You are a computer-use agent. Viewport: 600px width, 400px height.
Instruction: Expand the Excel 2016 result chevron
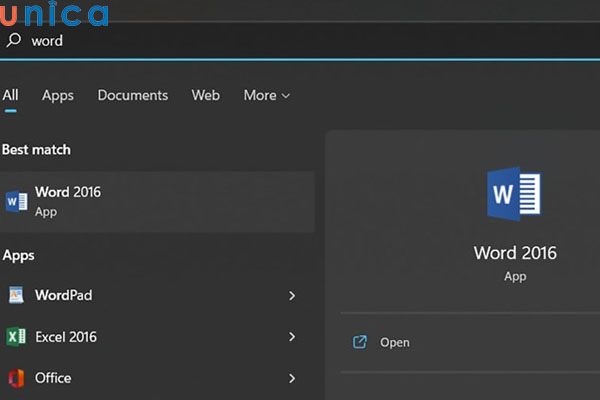(x=292, y=337)
